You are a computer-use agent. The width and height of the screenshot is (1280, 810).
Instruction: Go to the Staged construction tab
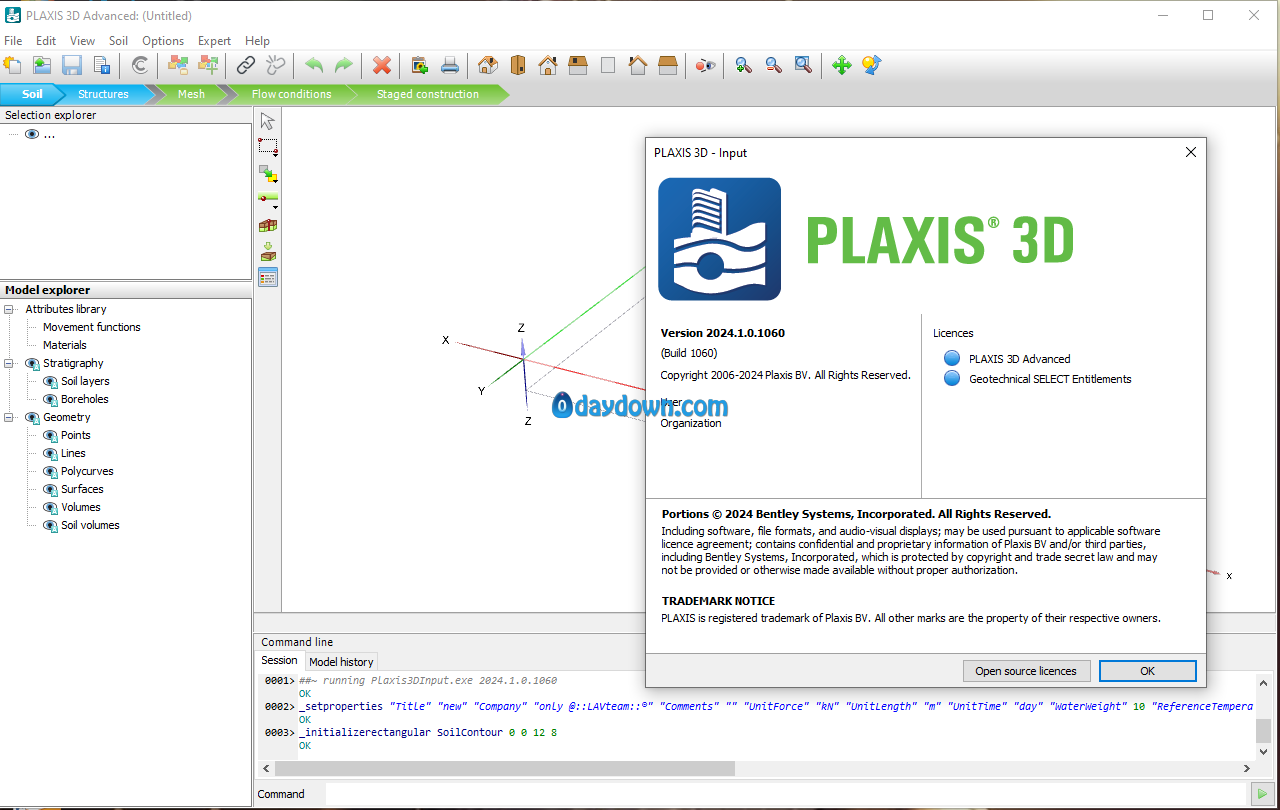(428, 94)
